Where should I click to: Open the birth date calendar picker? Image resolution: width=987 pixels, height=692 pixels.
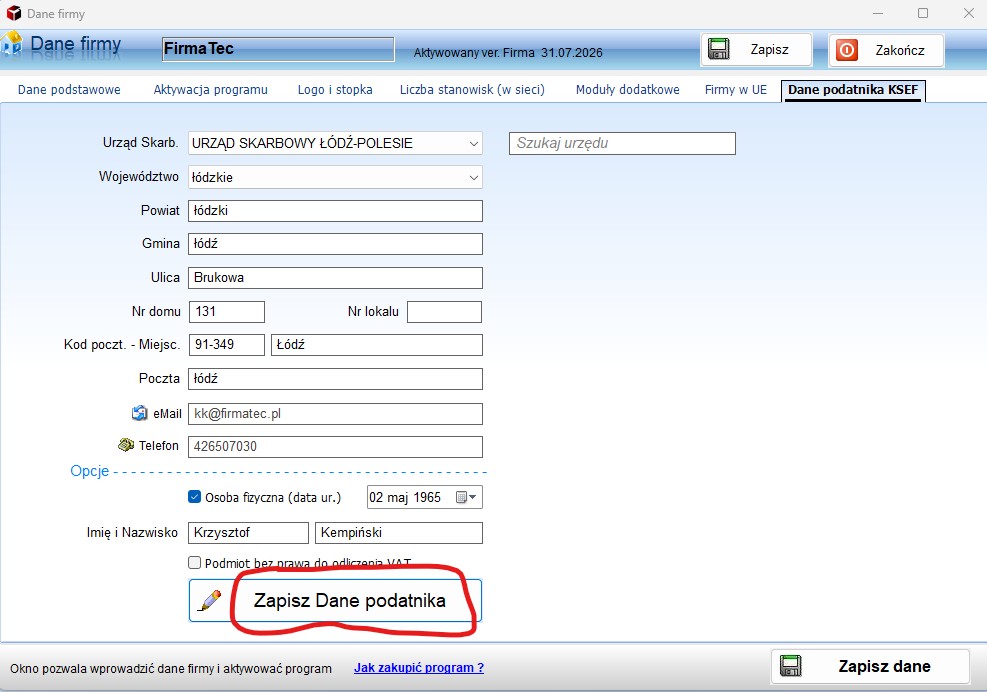click(467, 497)
